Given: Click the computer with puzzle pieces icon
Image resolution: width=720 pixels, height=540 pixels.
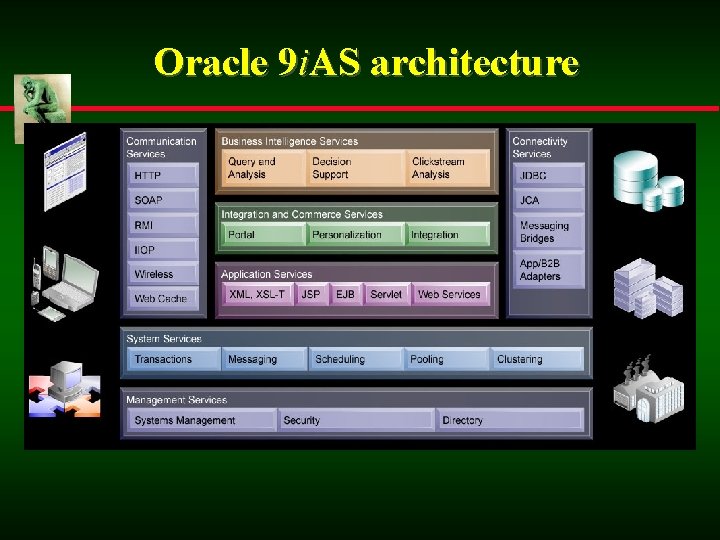Looking at the screenshot, I should pos(65,389).
